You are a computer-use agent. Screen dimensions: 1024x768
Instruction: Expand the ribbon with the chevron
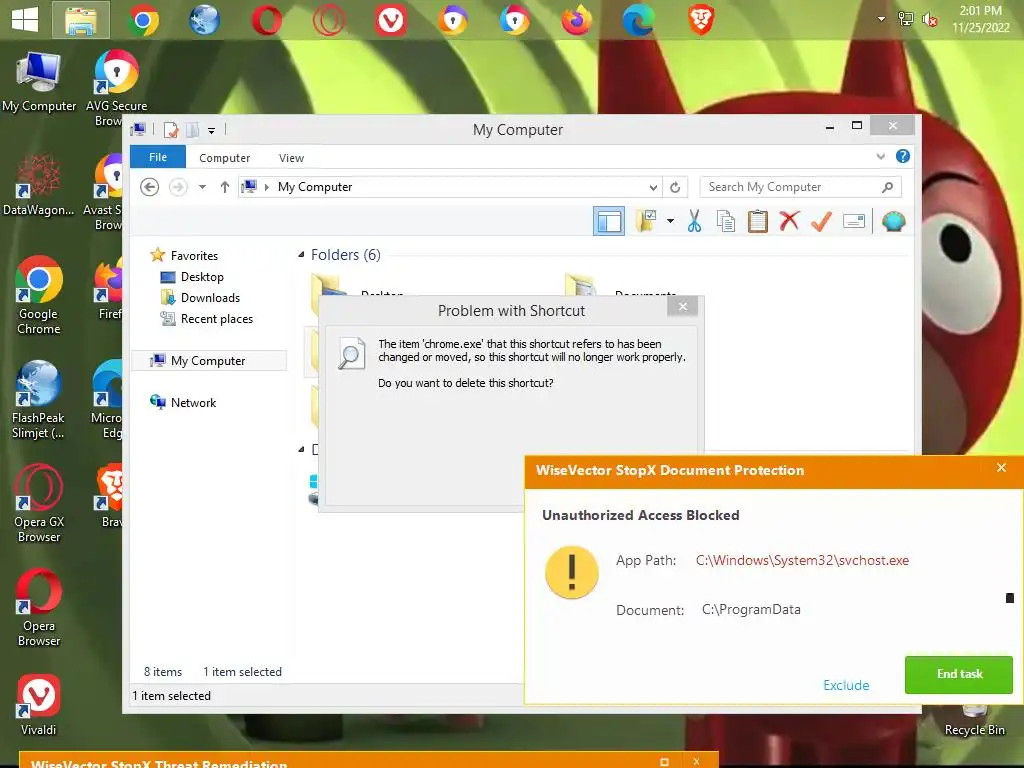880,156
